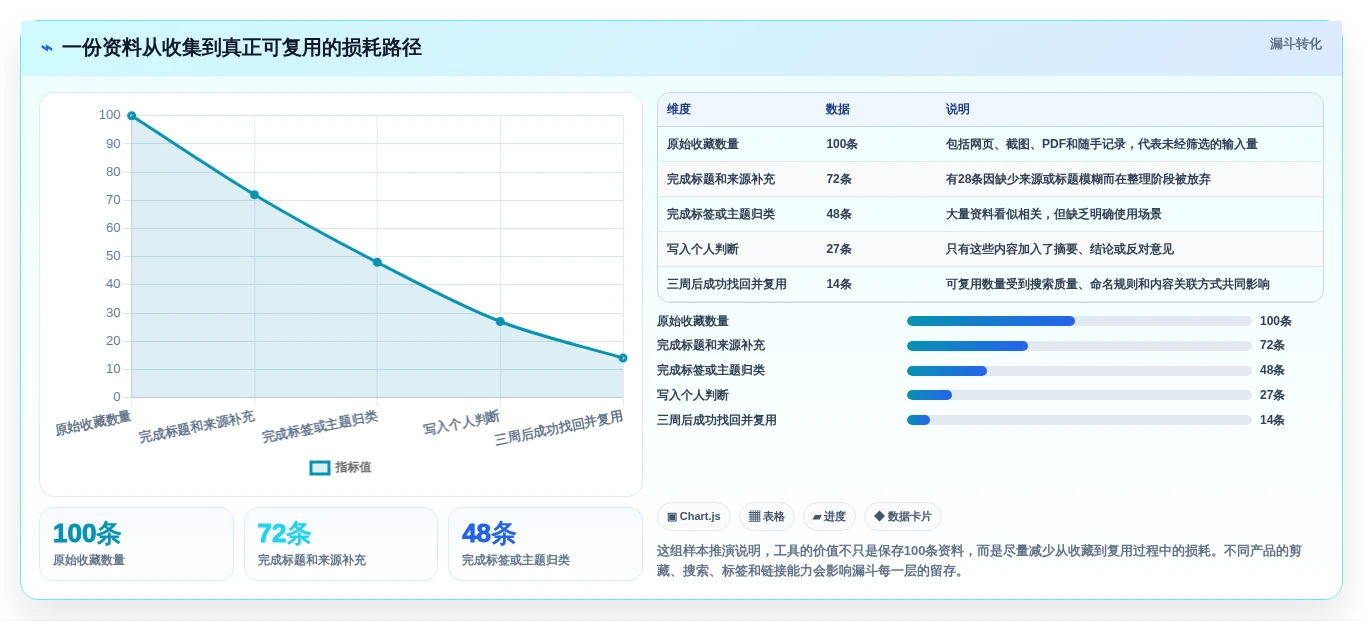Click description starting 大量资料看似相关

pyautogui.click(x=1054, y=214)
